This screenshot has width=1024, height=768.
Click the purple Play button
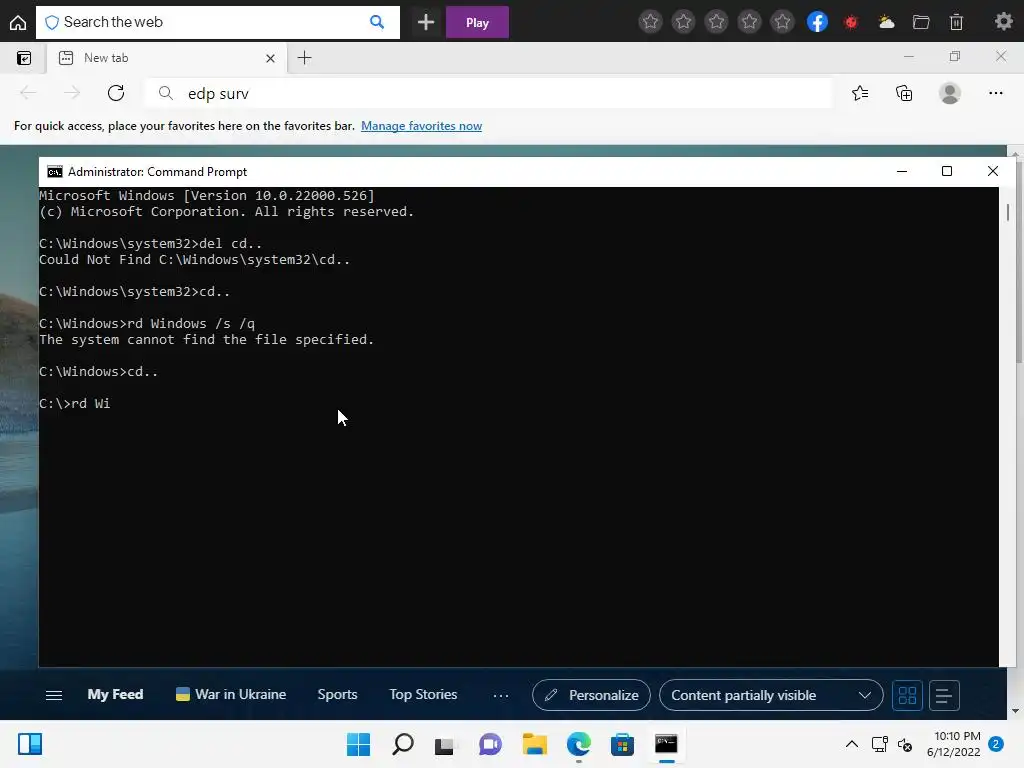[x=477, y=22]
